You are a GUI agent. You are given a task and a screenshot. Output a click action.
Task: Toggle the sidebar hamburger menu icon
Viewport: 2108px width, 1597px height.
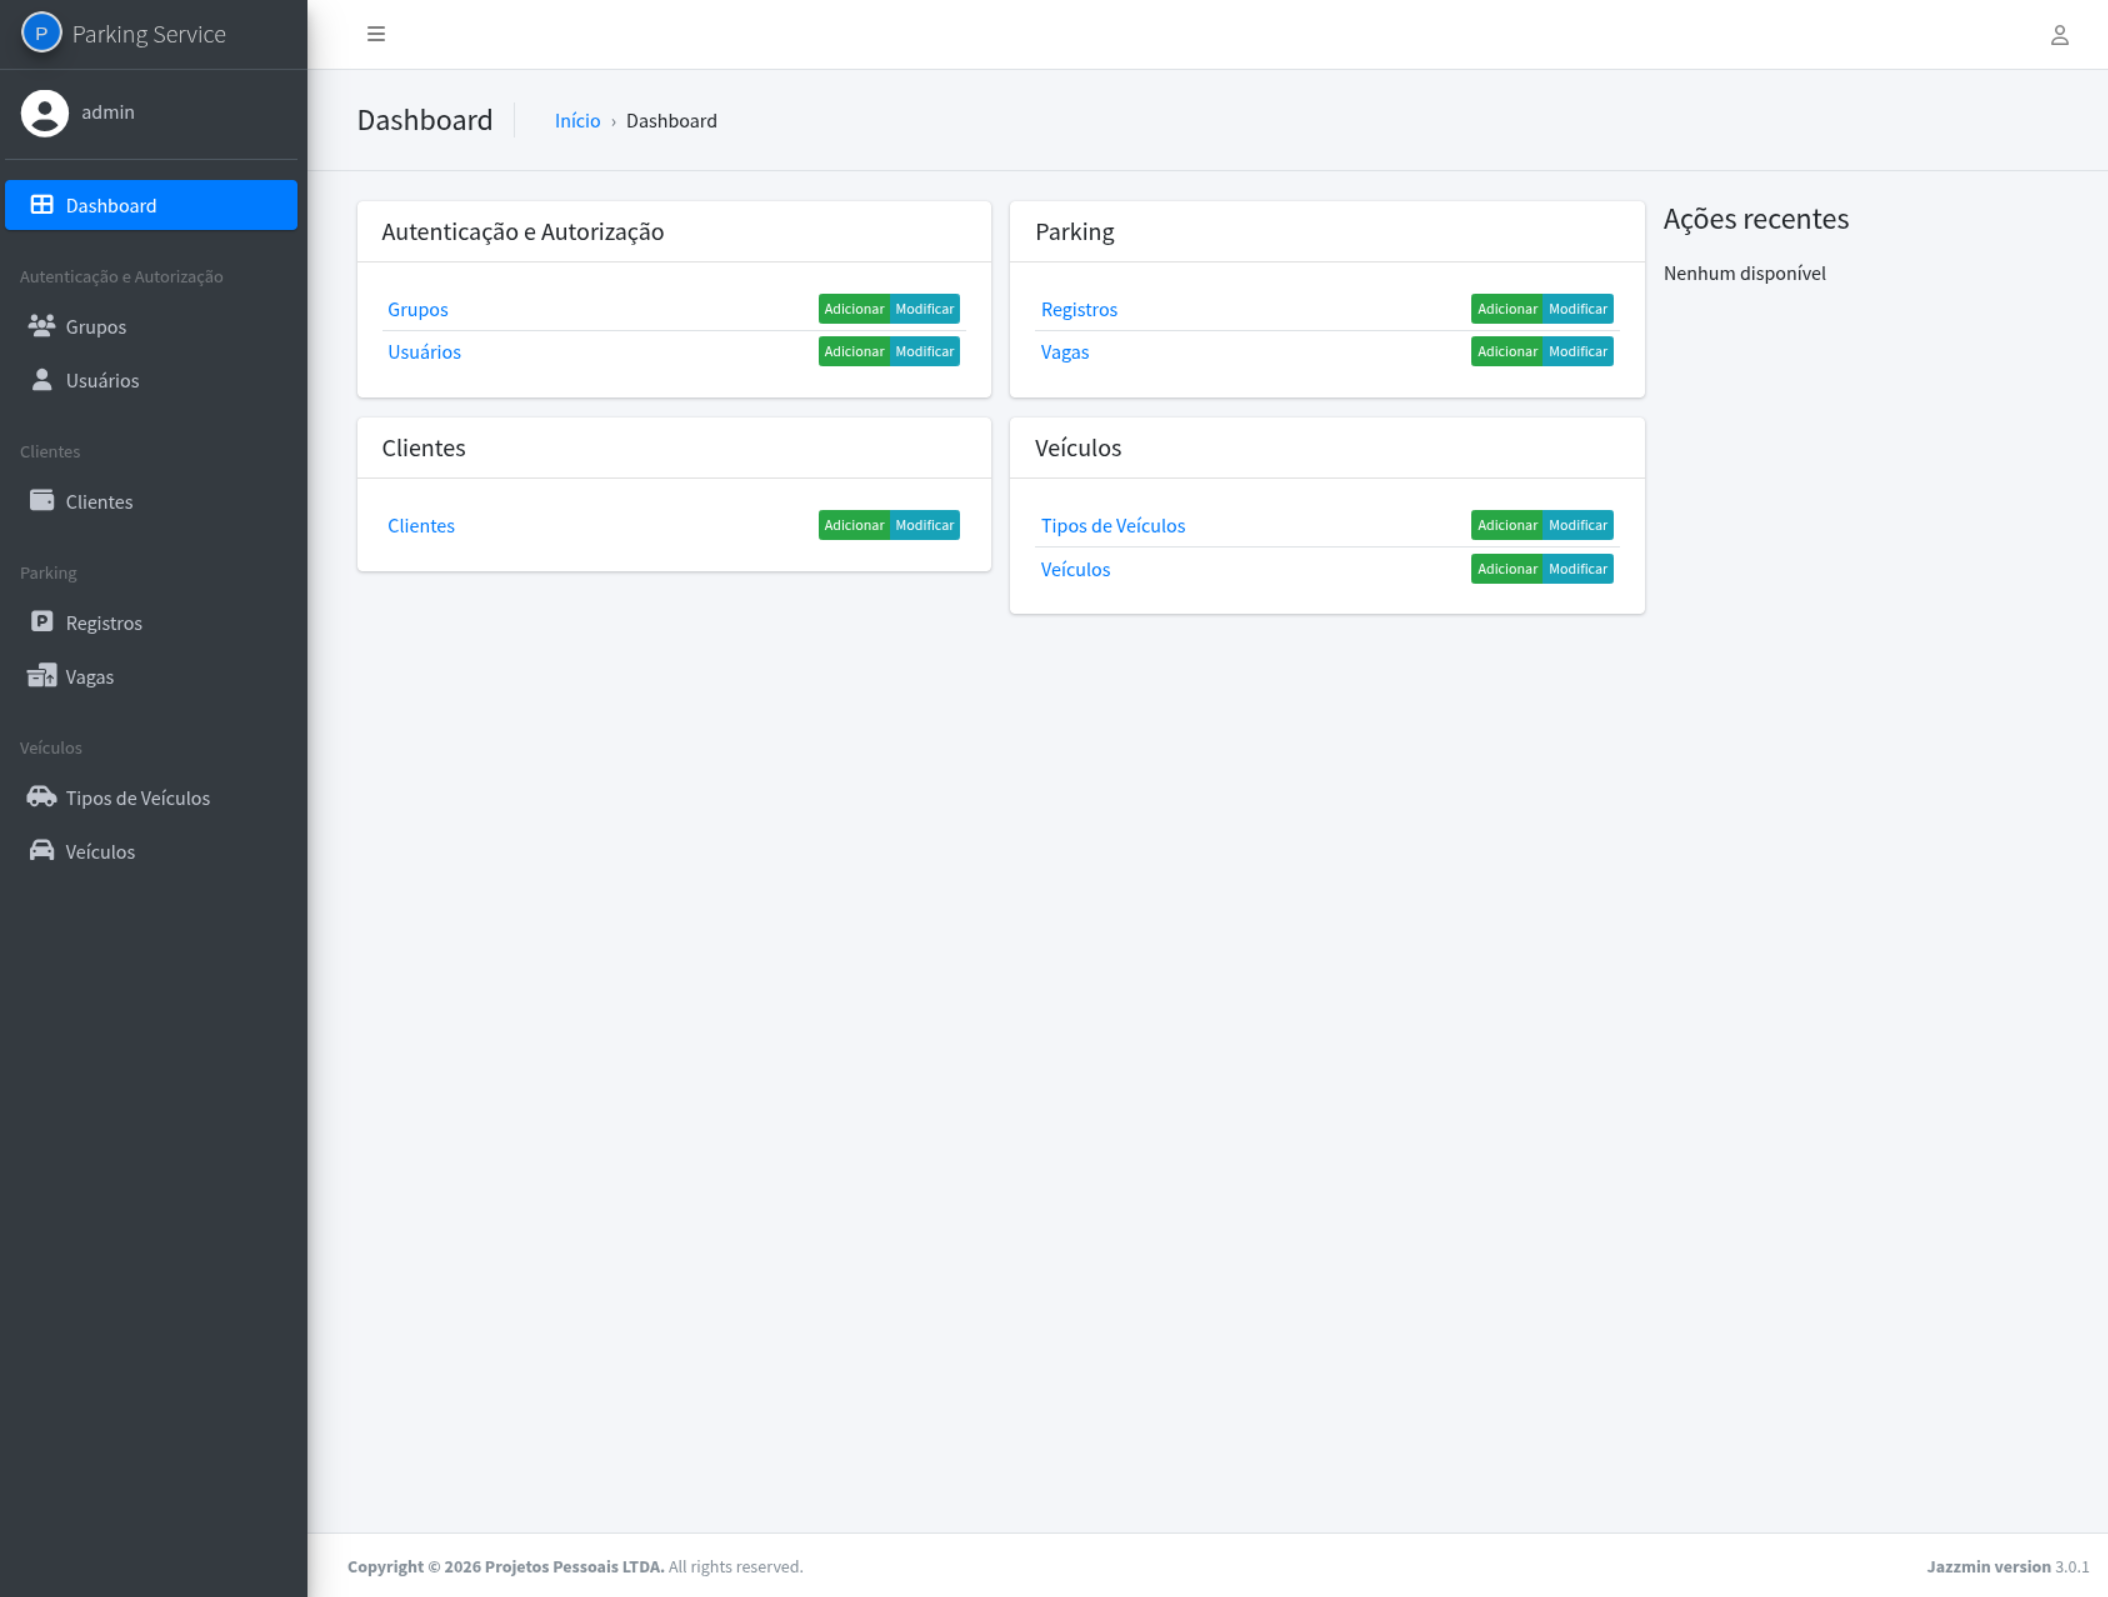[376, 34]
